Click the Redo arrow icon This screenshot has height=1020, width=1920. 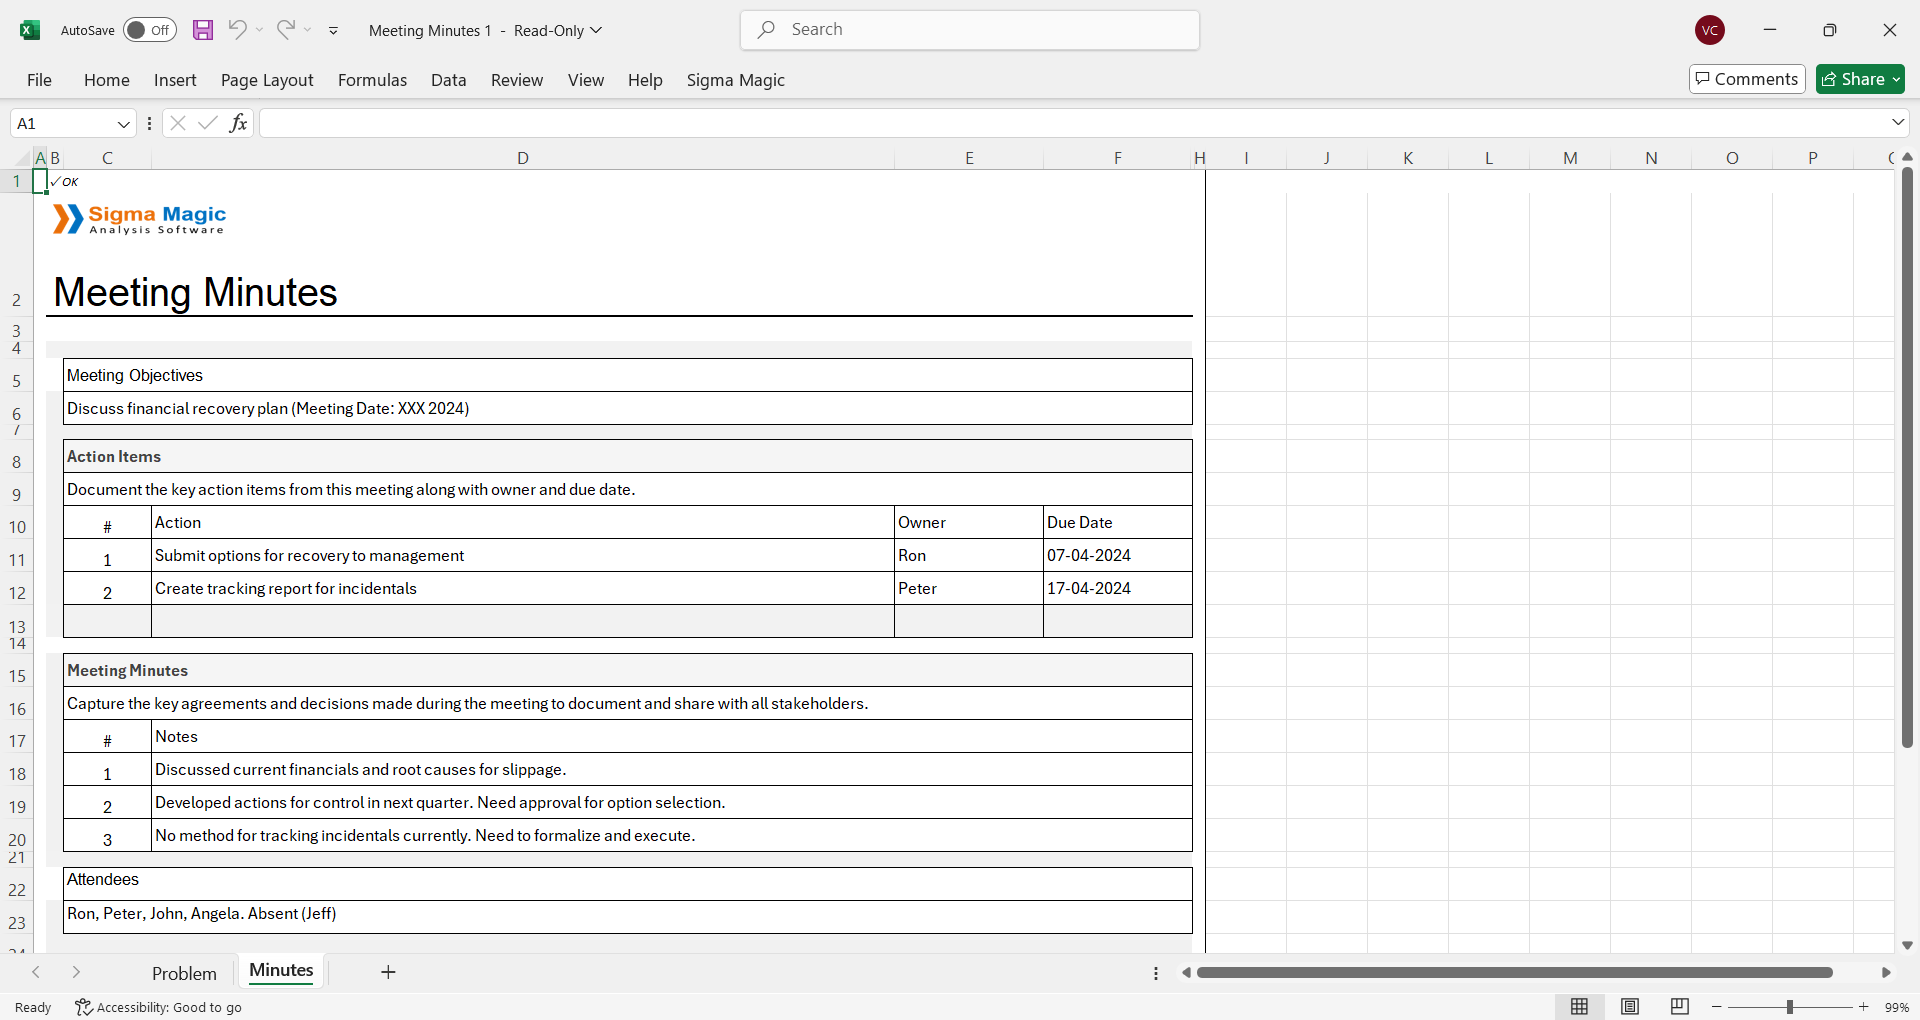286,30
